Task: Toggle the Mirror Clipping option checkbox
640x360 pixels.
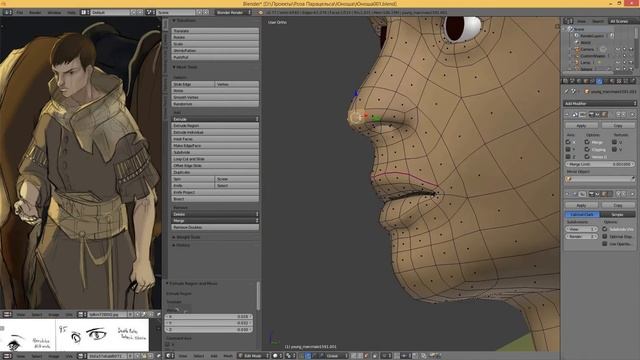Action: coord(587,149)
